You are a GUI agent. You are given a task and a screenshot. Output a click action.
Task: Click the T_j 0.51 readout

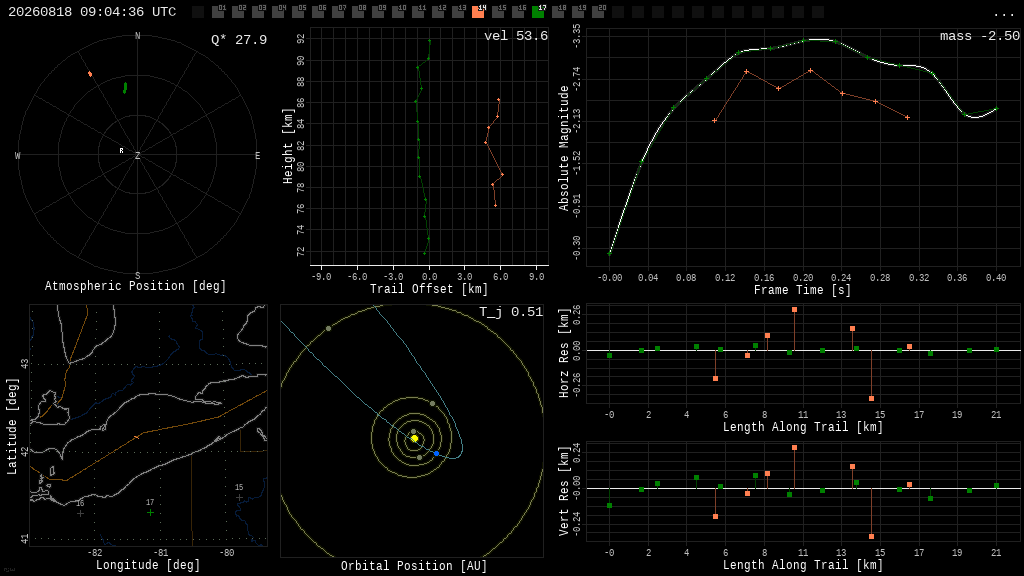[511, 312]
